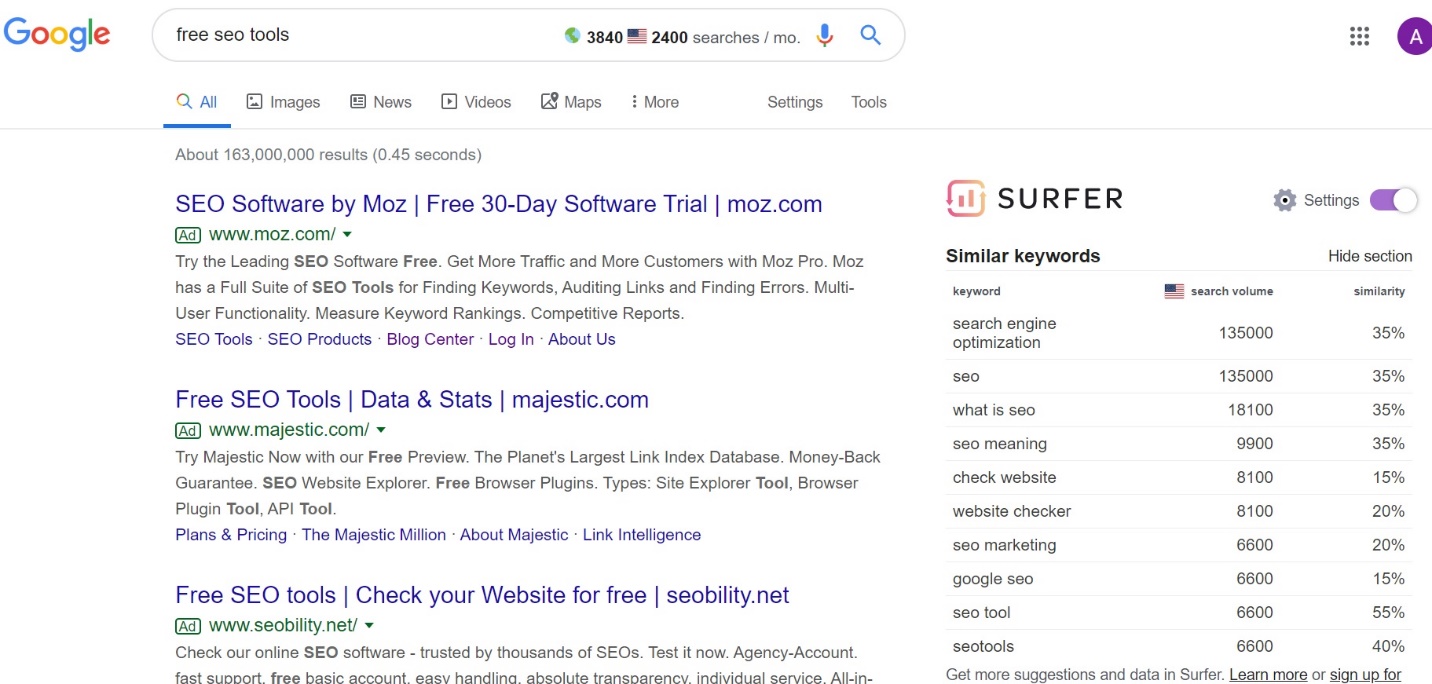Screen dimensions: 1432x684
Task: Open the Majestic Free SEO Tools ad title
Action: click(x=412, y=400)
